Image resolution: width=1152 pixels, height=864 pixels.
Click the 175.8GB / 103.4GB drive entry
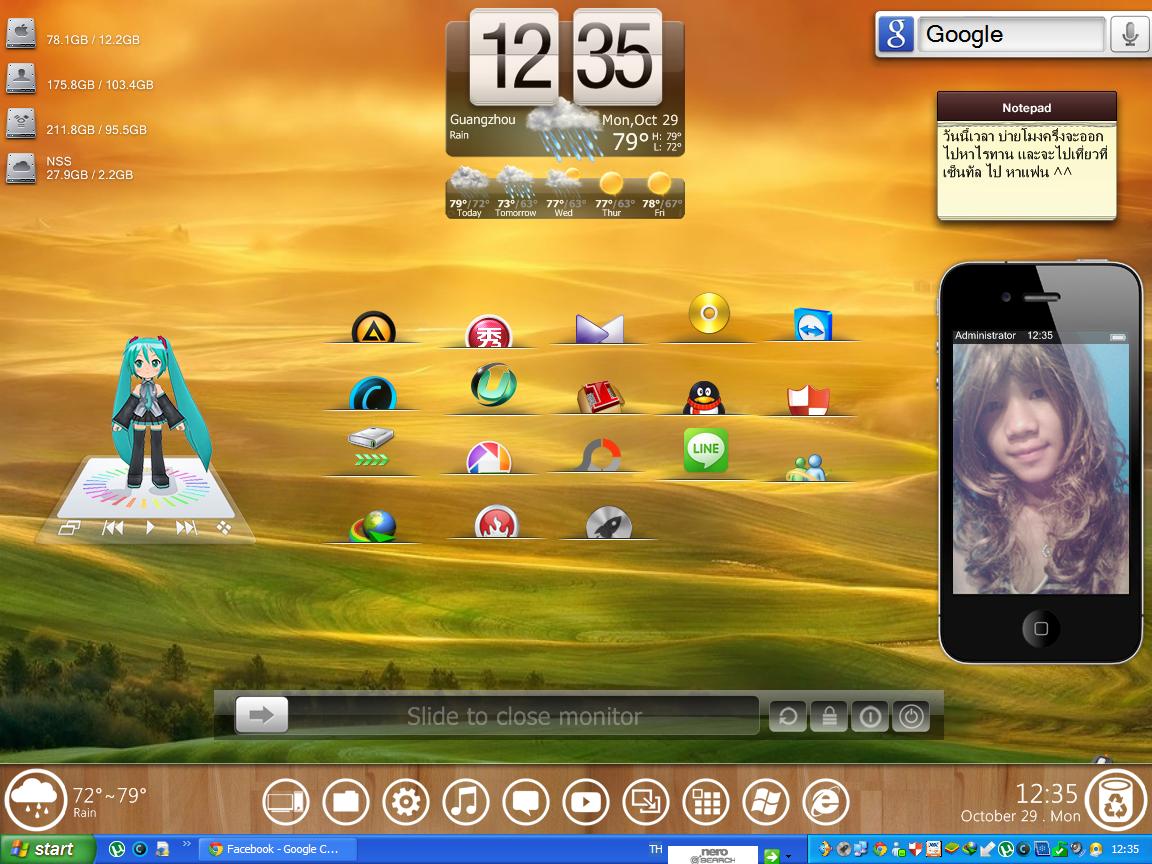(x=80, y=80)
